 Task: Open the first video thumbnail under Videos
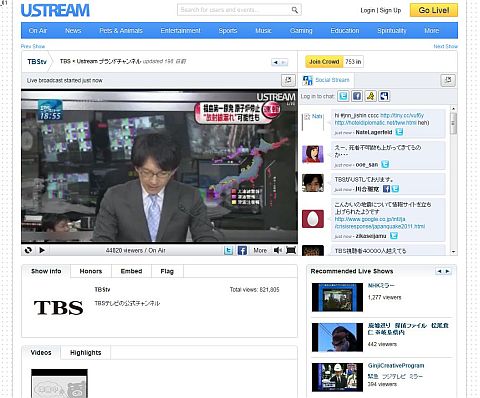(x=59, y=383)
